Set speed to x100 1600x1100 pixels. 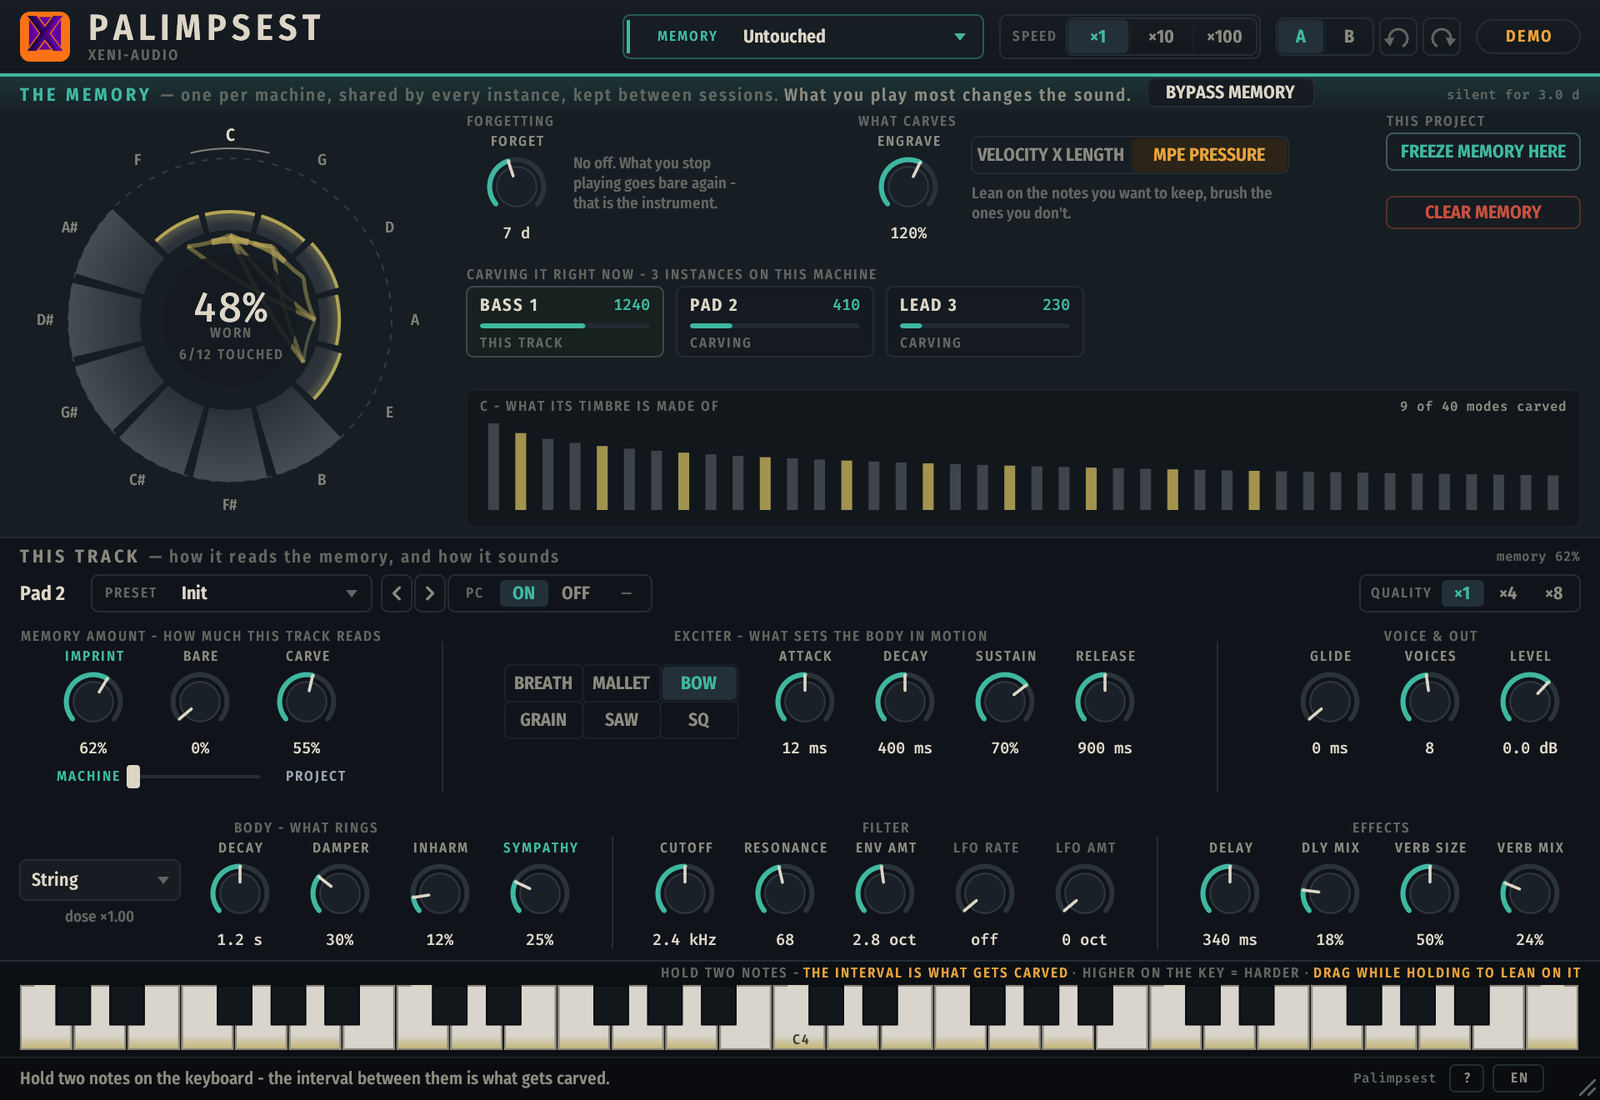(x=1224, y=37)
